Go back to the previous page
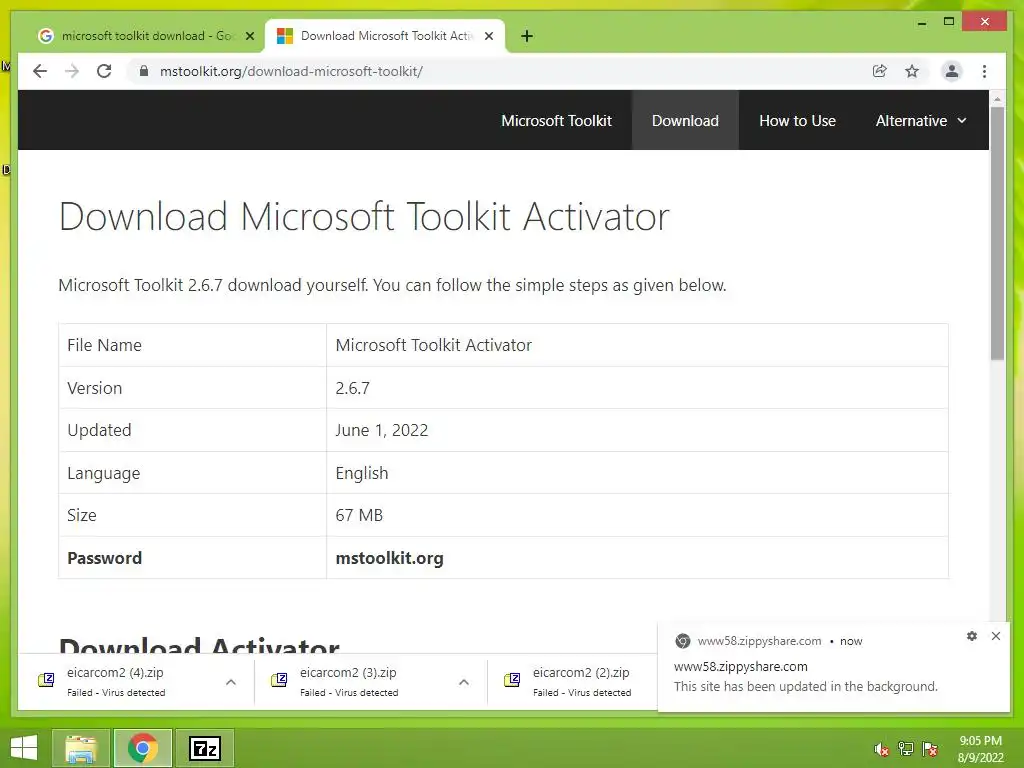Image resolution: width=1024 pixels, height=768 pixels. point(40,71)
